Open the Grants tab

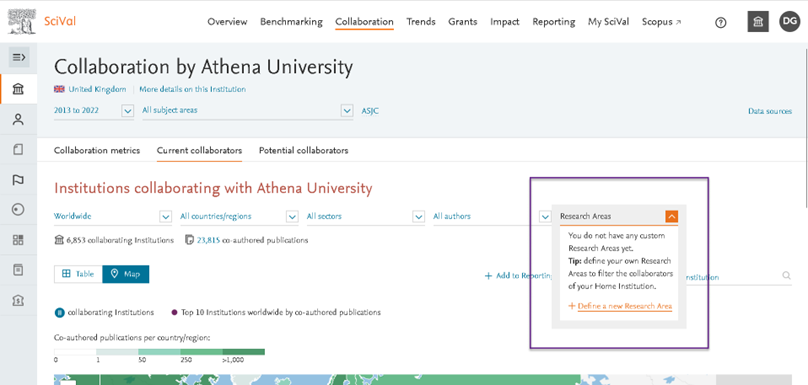click(x=463, y=22)
